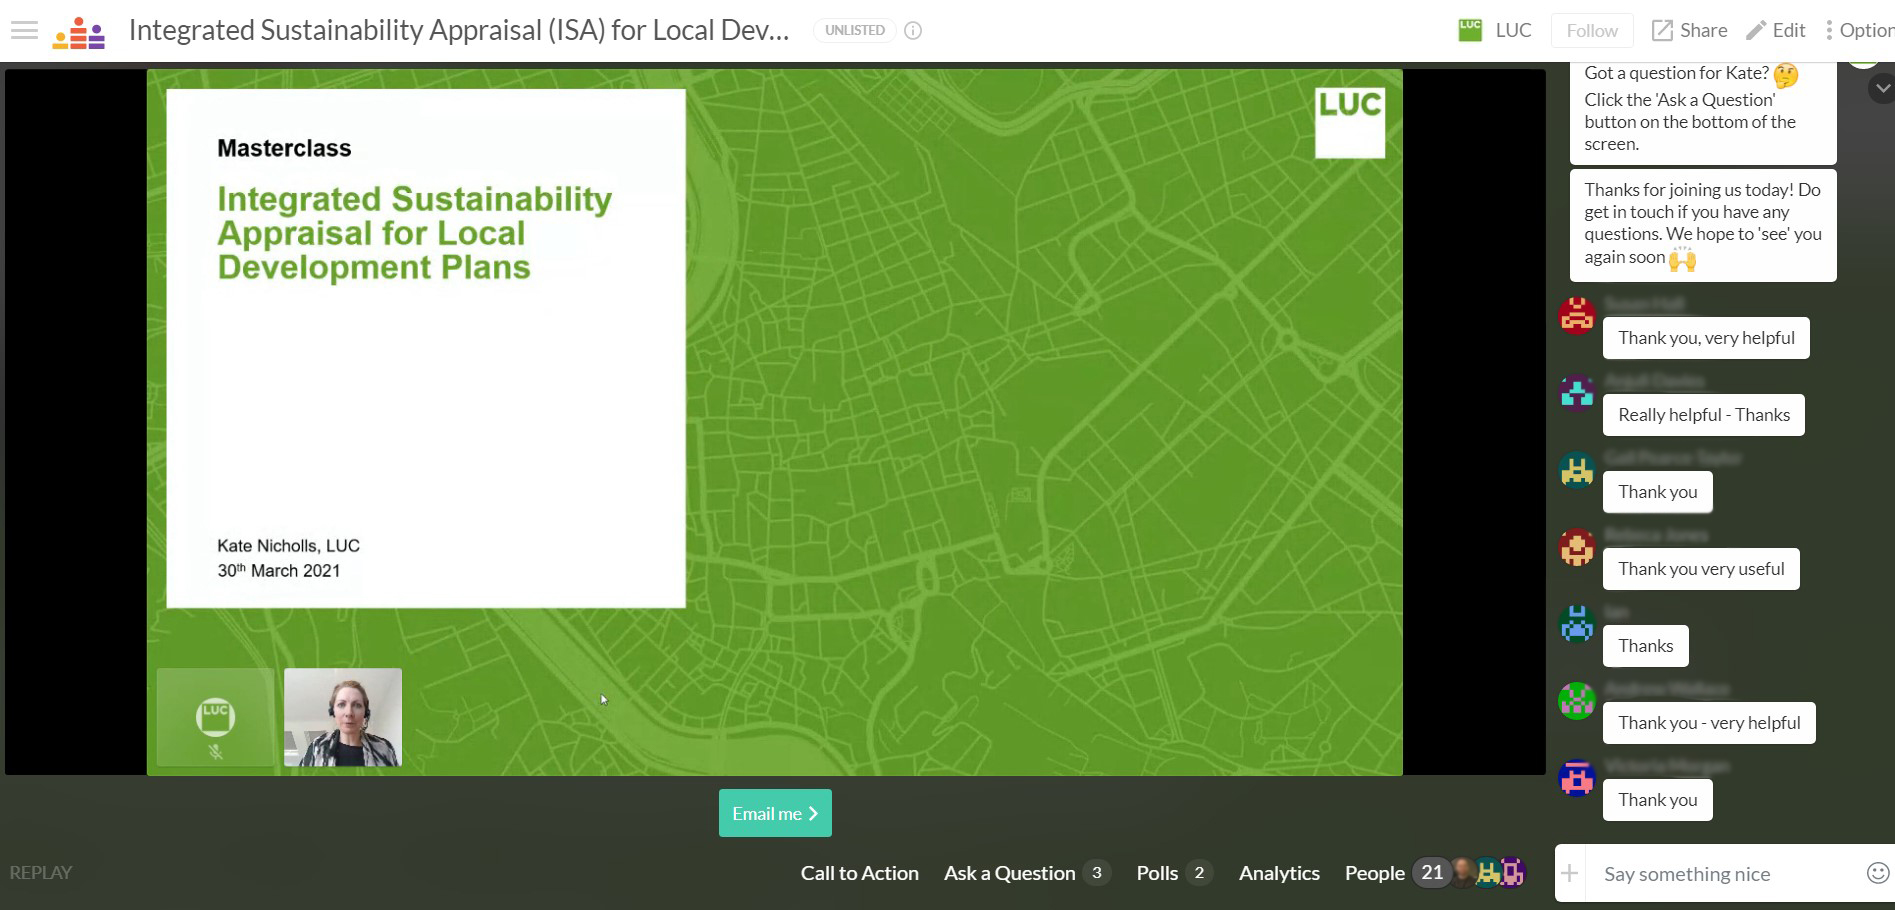Click the REPLAY label
This screenshot has width=1895, height=910.
click(41, 873)
